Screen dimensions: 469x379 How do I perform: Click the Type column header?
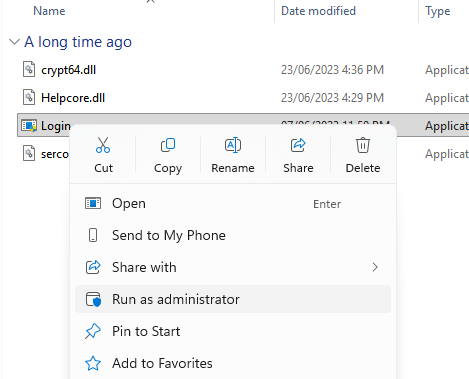[437, 11]
